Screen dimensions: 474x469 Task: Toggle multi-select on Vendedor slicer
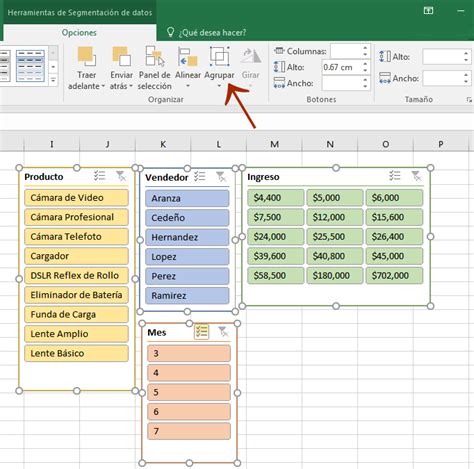200,176
